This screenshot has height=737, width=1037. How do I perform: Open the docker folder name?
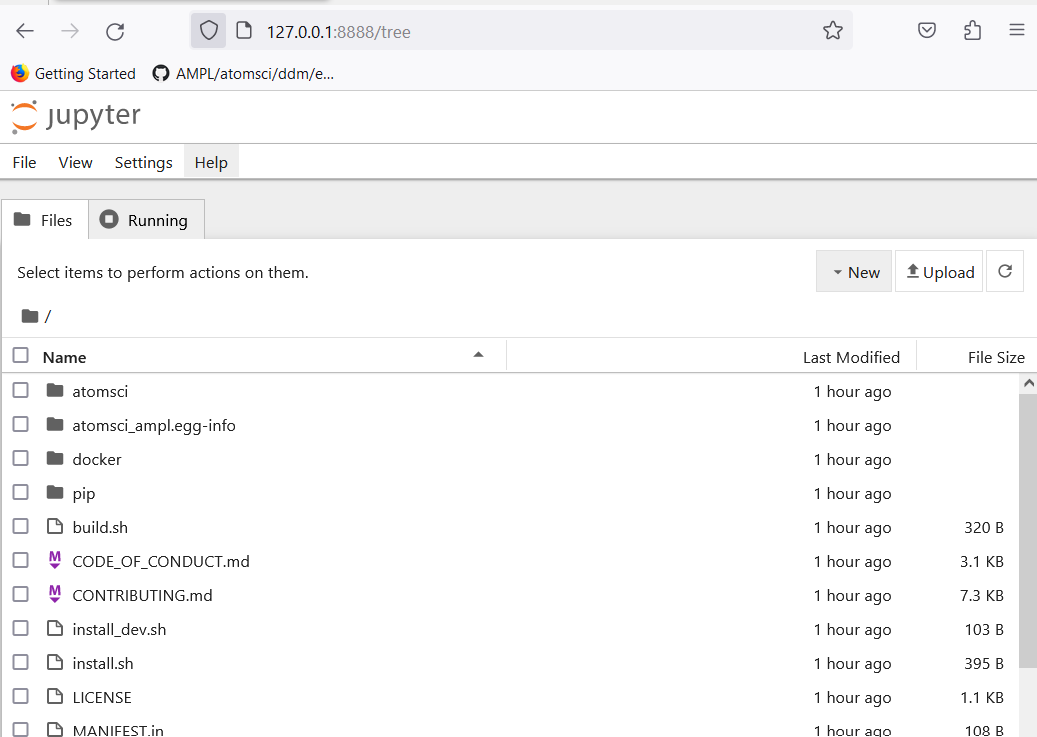click(97, 460)
